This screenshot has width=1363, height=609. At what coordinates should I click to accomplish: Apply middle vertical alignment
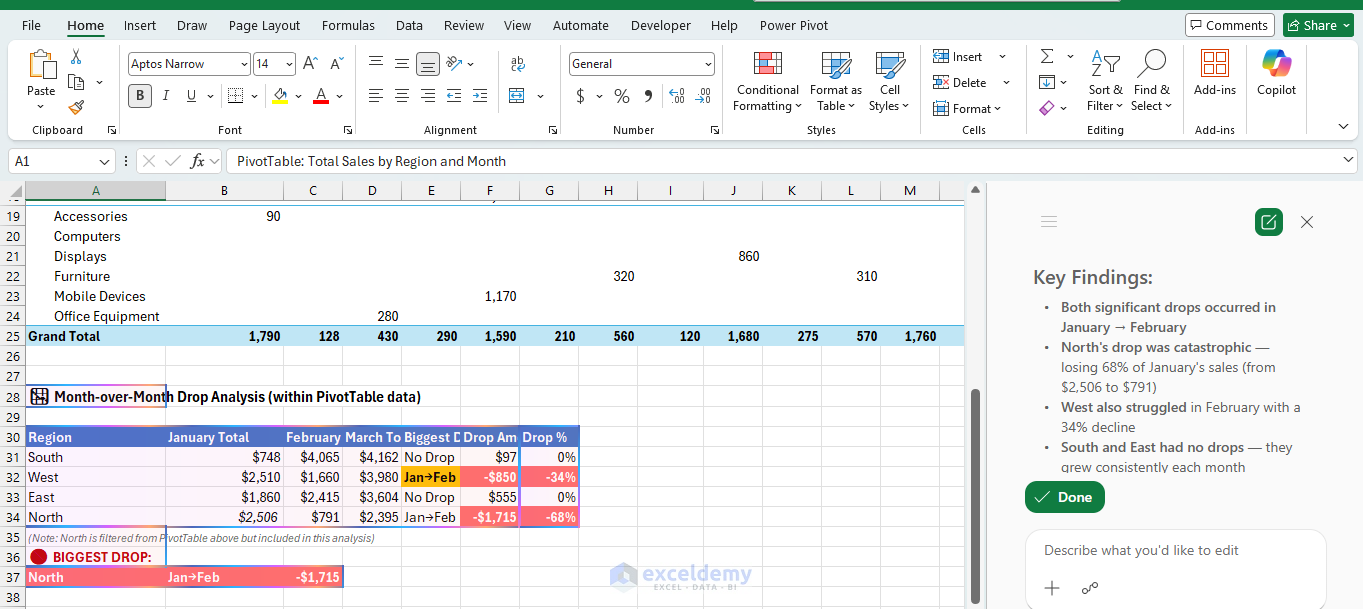402,63
